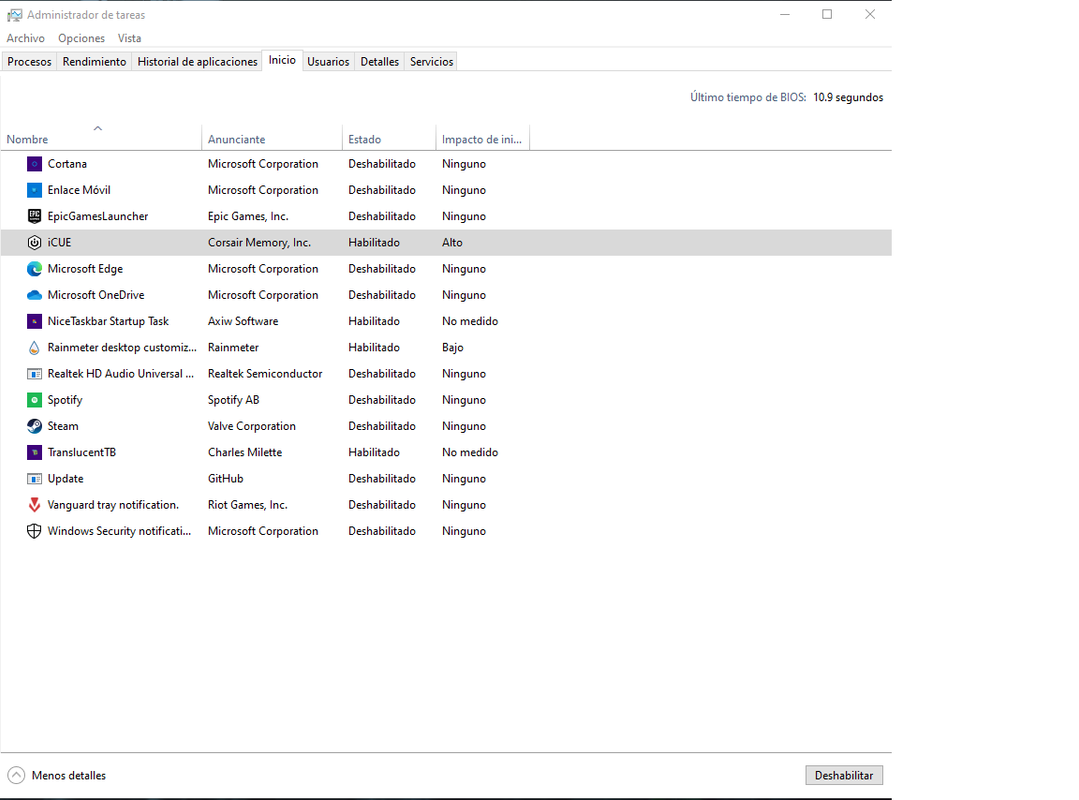Screen dimensions: 1079x800
Task: Click the Vanguard tray notification icon
Action: (34, 505)
